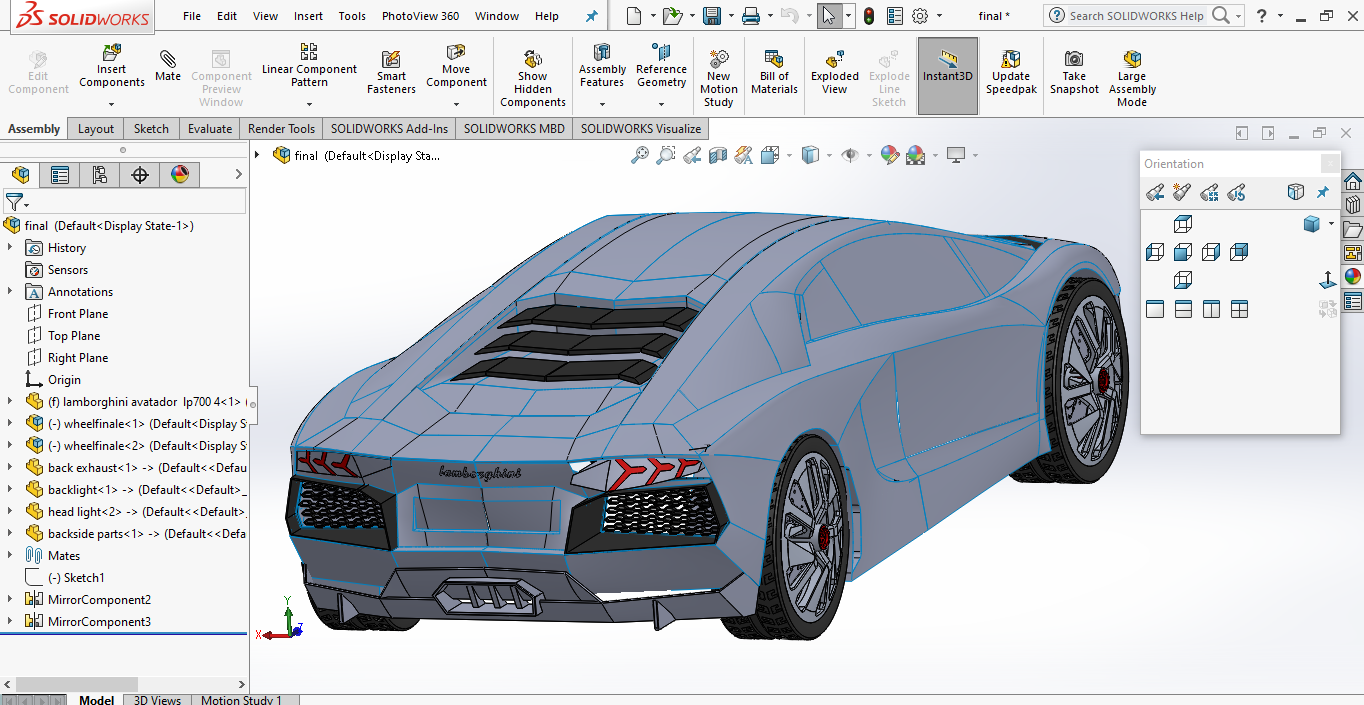Open the Tools menu
Screen dimensions: 1364x705
352,16
